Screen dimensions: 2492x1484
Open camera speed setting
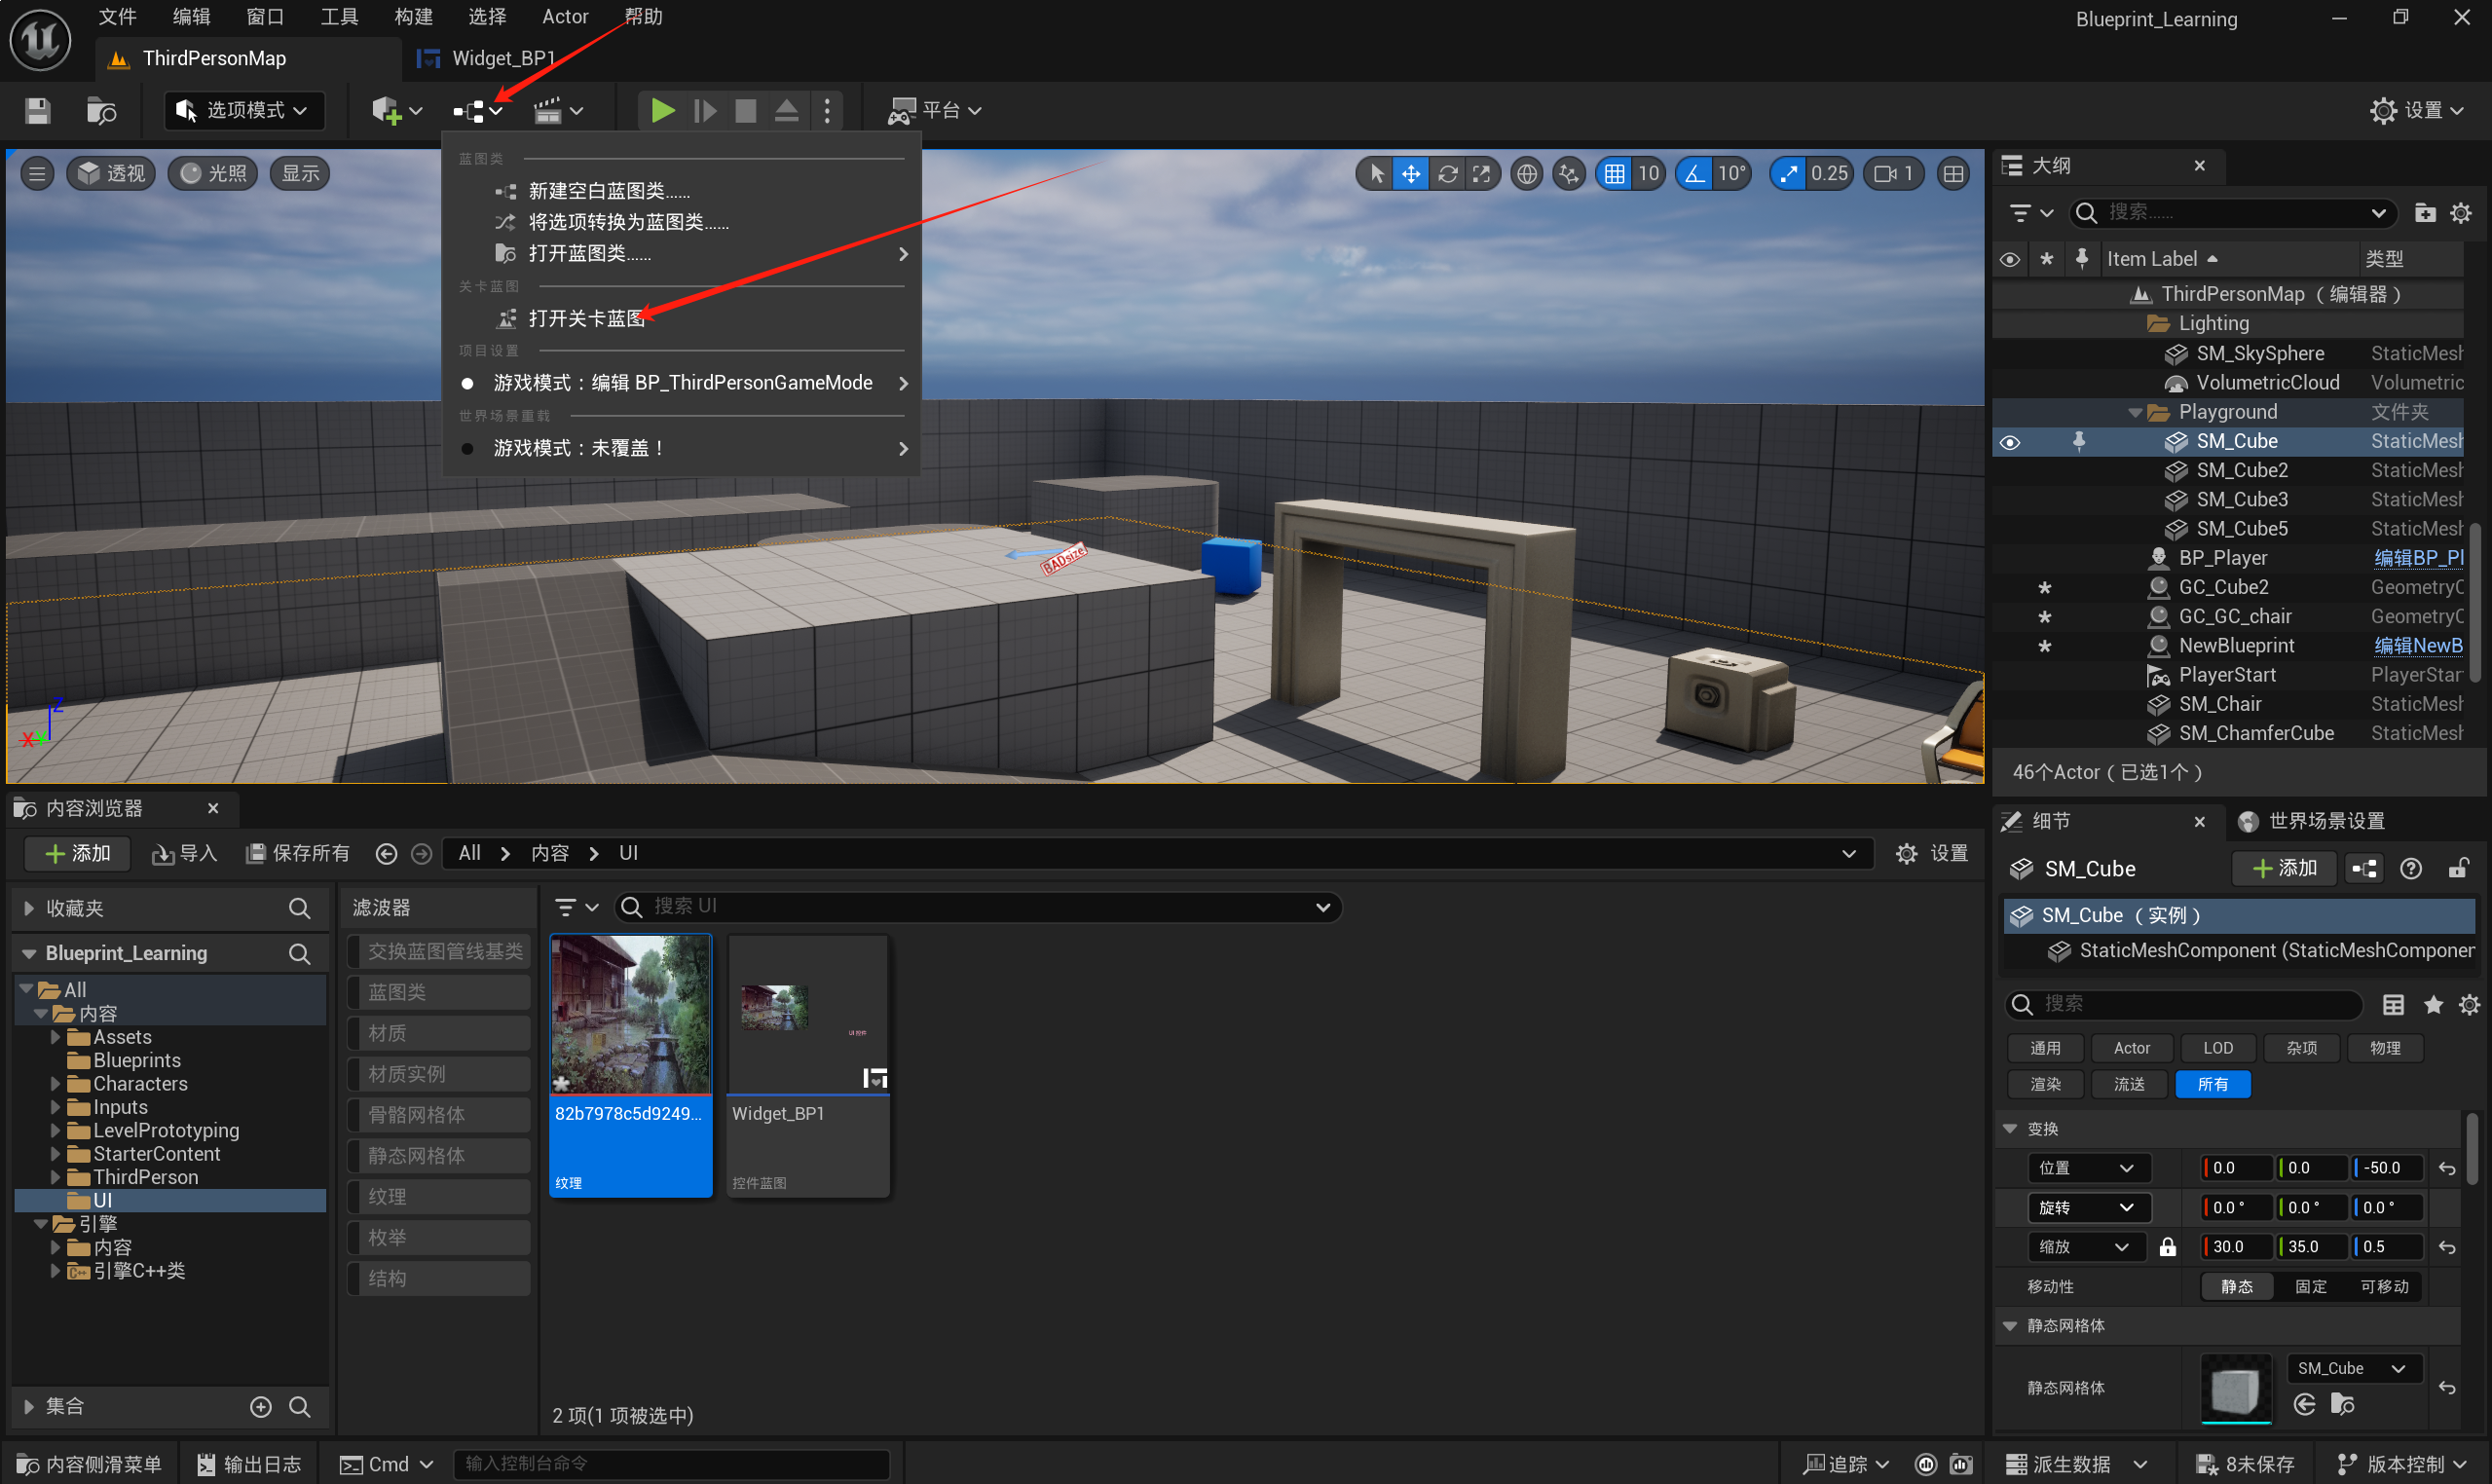point(1893,174)
